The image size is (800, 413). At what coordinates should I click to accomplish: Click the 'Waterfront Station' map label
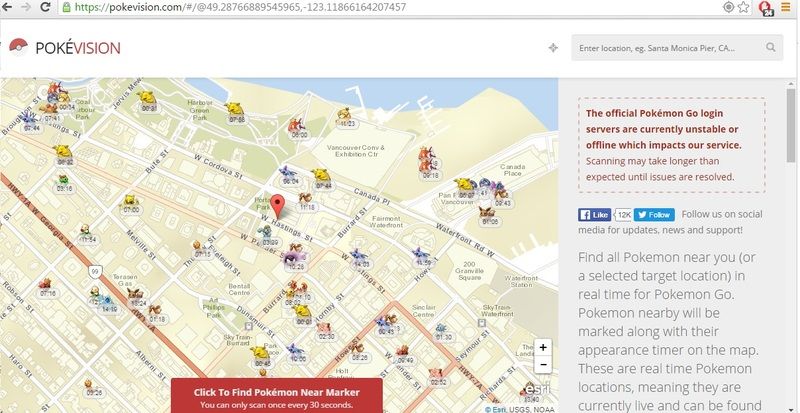point(521,281)
